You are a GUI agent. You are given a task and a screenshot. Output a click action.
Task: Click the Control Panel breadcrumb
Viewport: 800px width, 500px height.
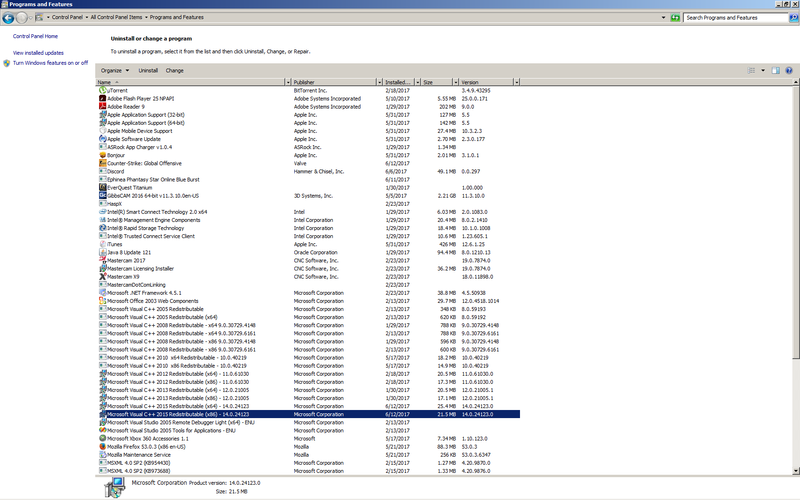pyautogui.click(x=67, y=17)
